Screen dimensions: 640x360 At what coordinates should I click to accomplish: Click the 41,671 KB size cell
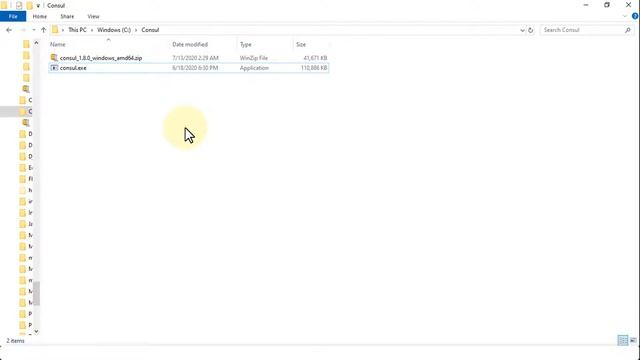coord(315,58)
